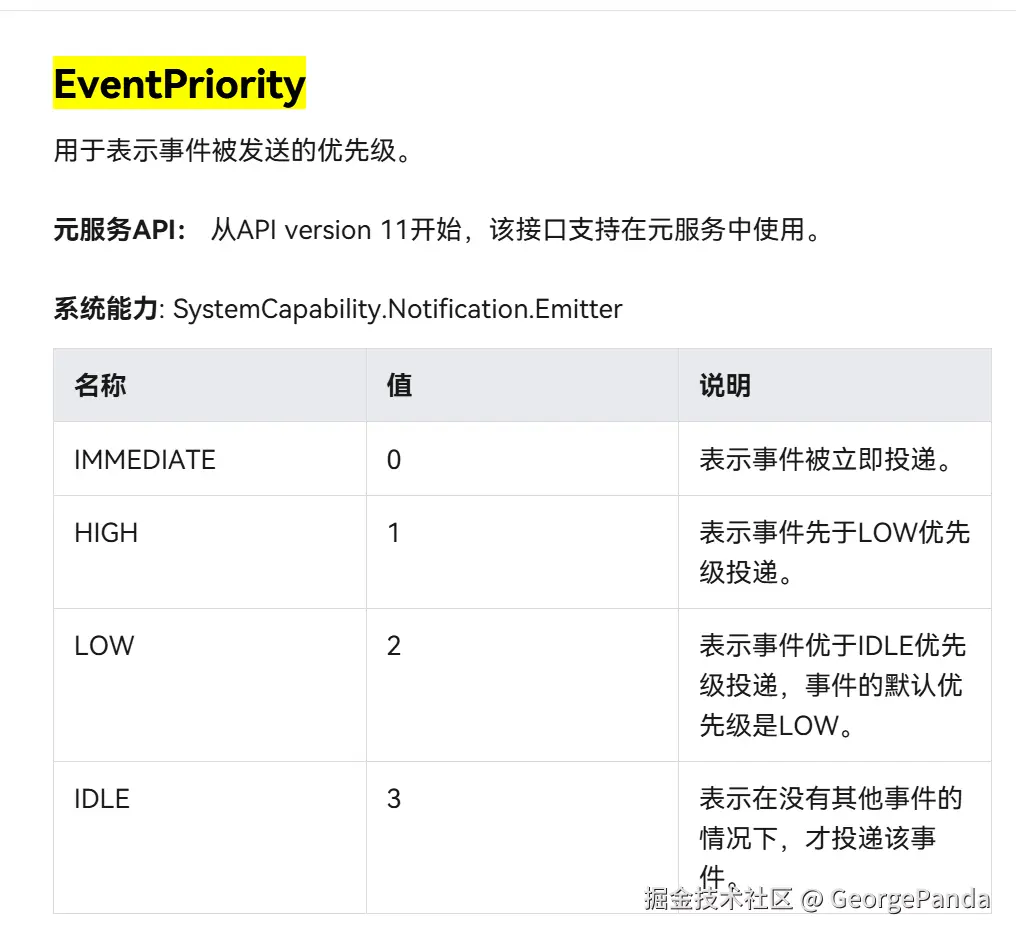Click the LOW row default priority description
1016x940 pixels.
click(x=833, y=685)
